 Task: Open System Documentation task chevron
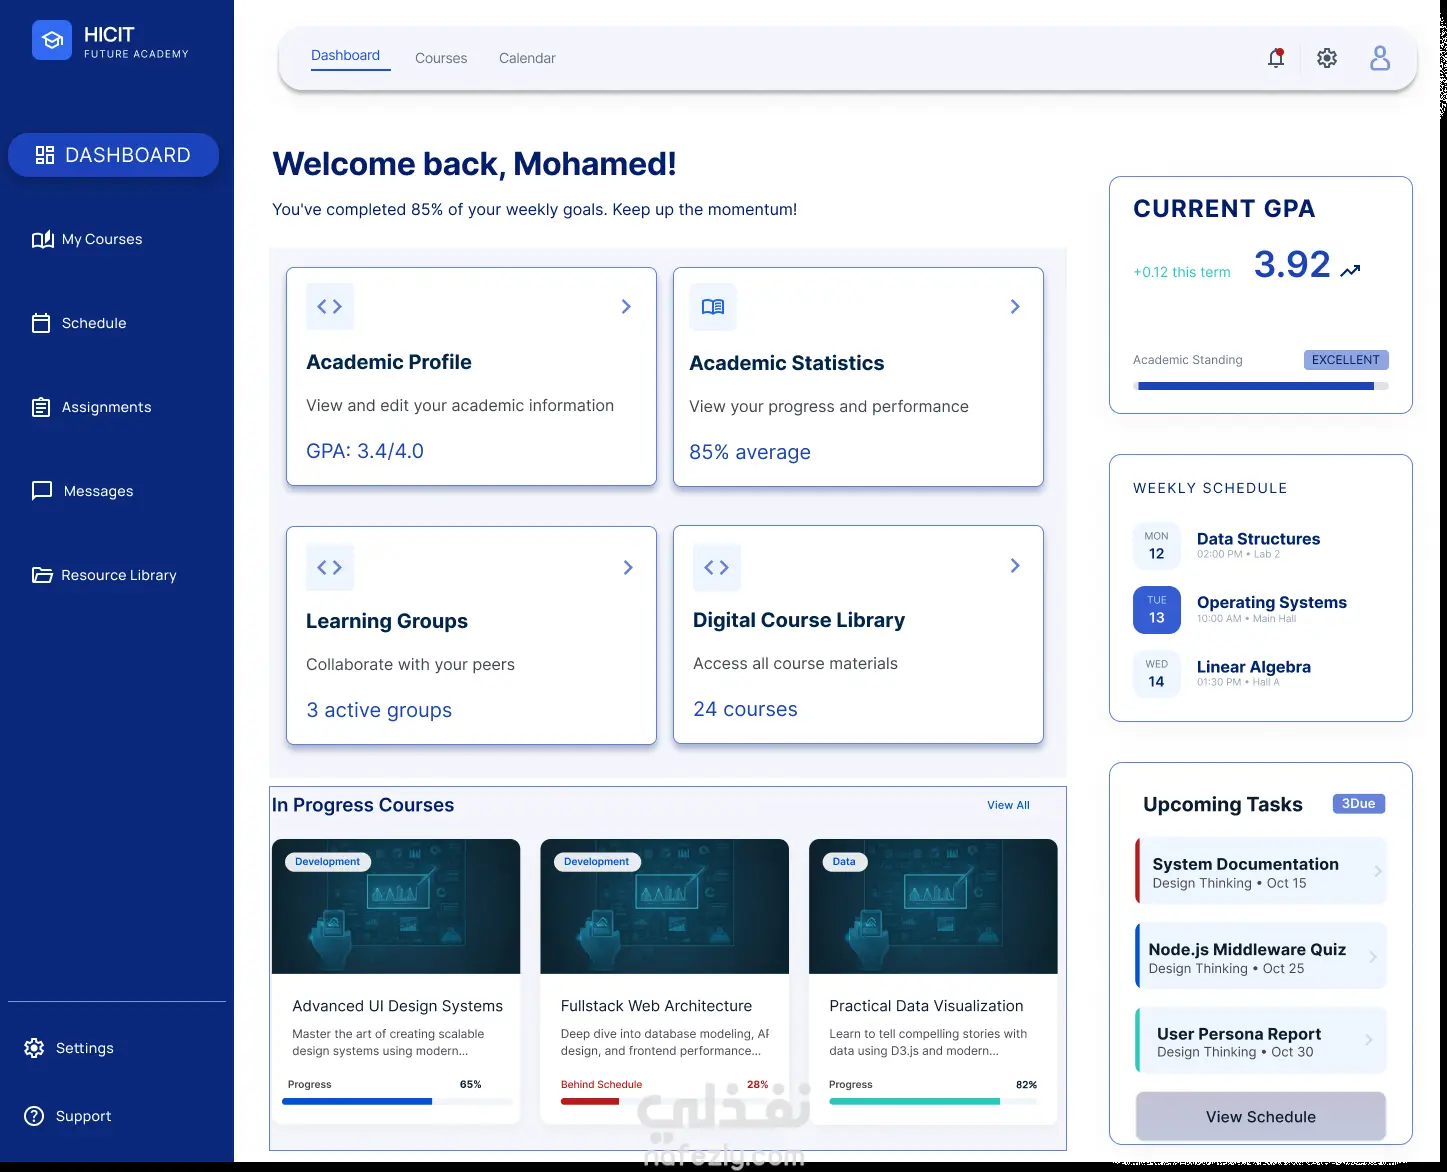tap(1377, 871)
